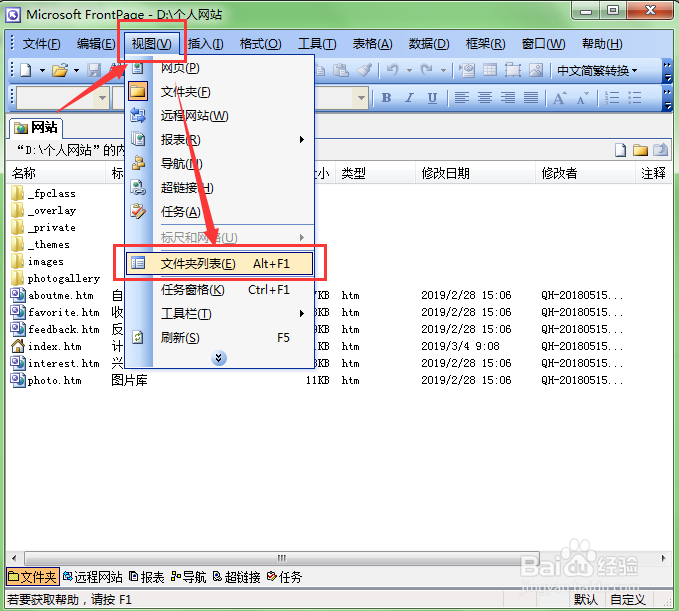The image size is (679, 611).
Task: Click the Save disk toolbar icon
Action: pyautogui.click(x=94, y=70)
